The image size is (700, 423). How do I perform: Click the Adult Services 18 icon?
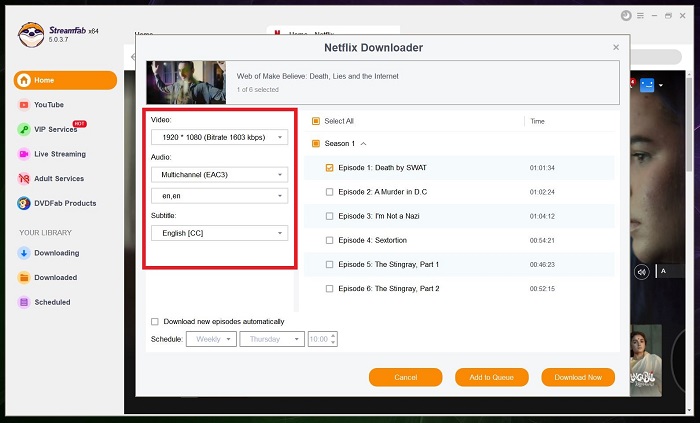[24, 178]
